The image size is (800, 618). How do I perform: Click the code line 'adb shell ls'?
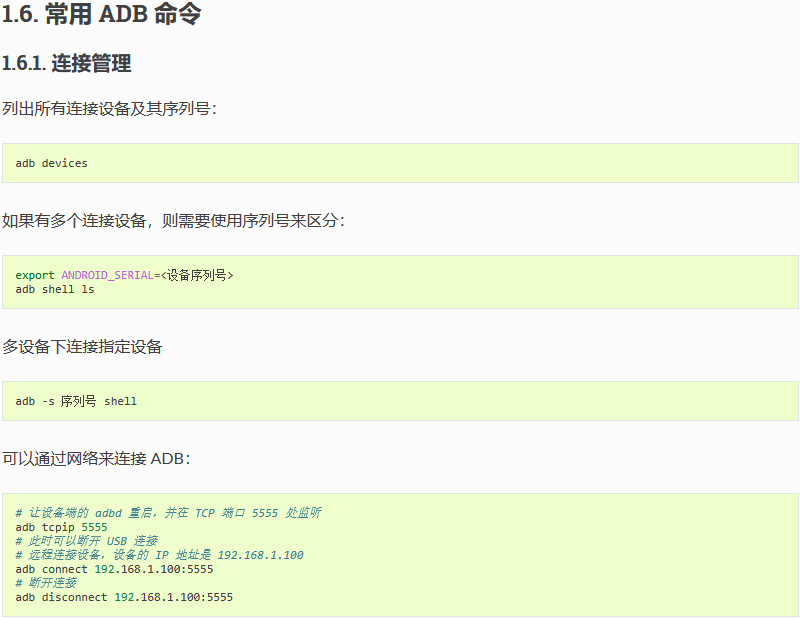tap(55, 289)
